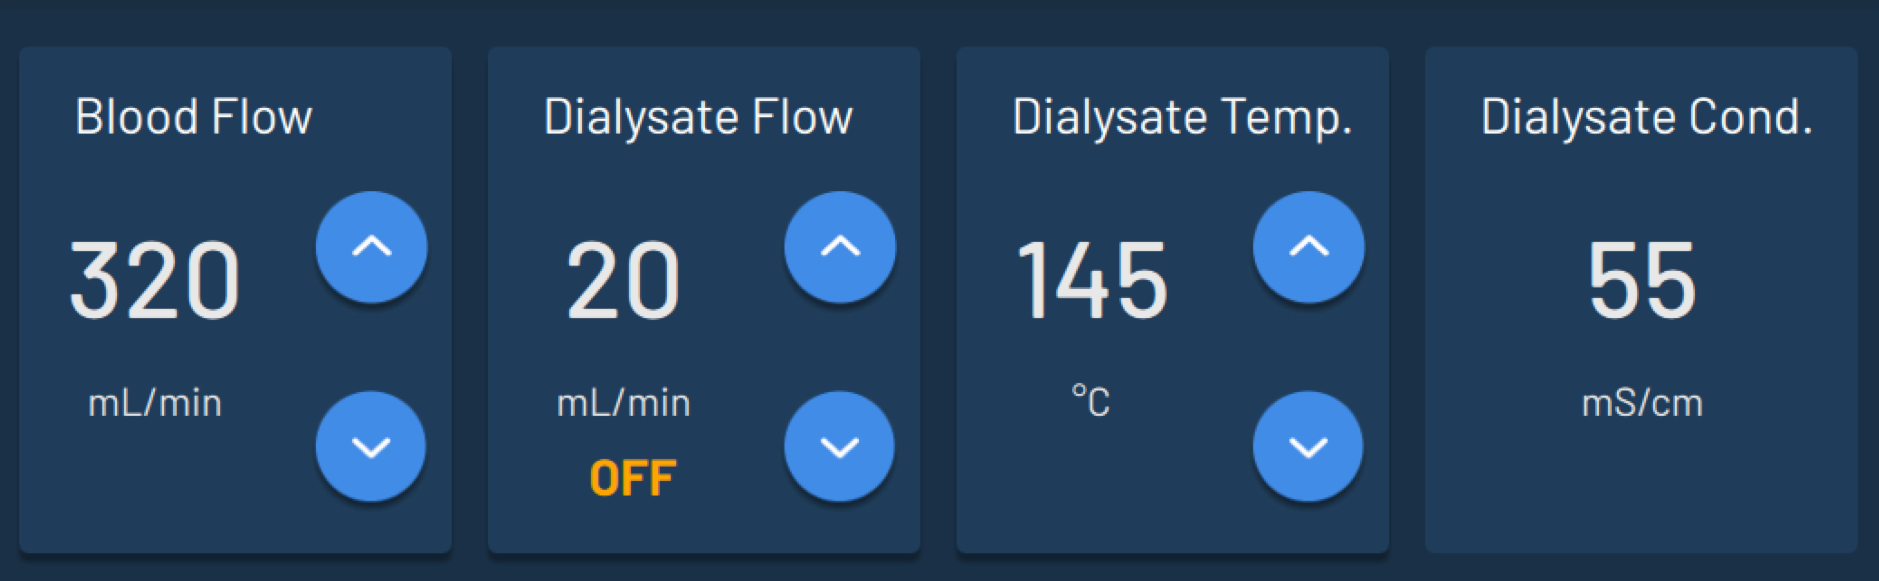The height and width of the screenshot is (581, 1879).
Task: Toggle the OFF indicator under Dialysate Flow
Action: (x=633, y=478)
